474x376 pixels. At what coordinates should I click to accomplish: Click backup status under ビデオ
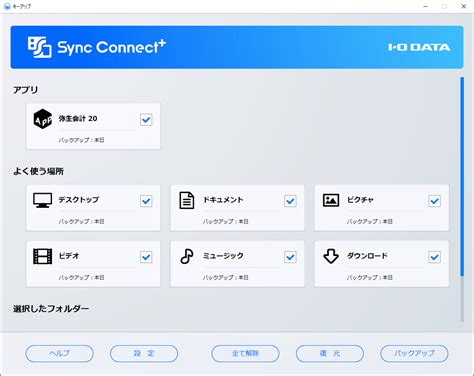click(81, 277)
